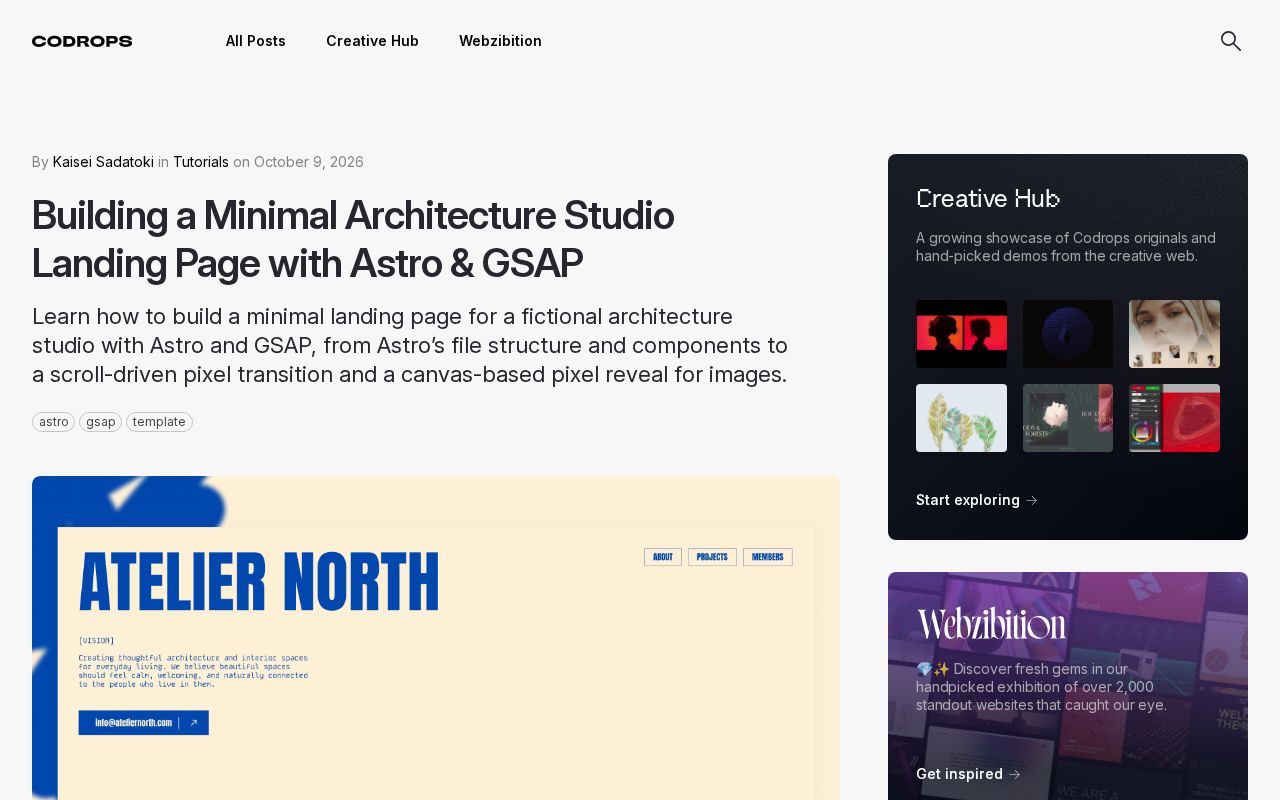Open the dark blue sphere thumbnail

(x=1068, y=334)
